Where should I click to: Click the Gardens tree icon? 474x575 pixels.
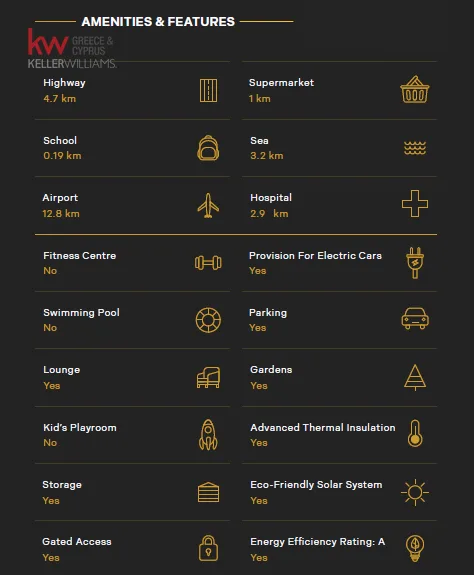[415, 377]
